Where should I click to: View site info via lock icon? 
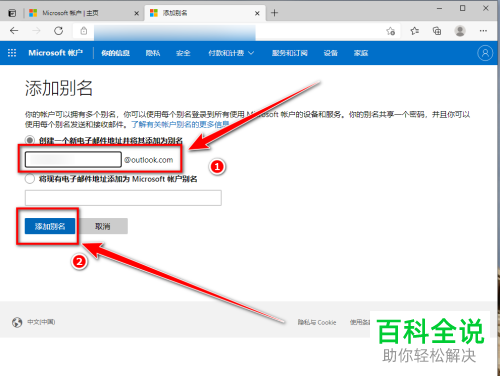(84, 31)
